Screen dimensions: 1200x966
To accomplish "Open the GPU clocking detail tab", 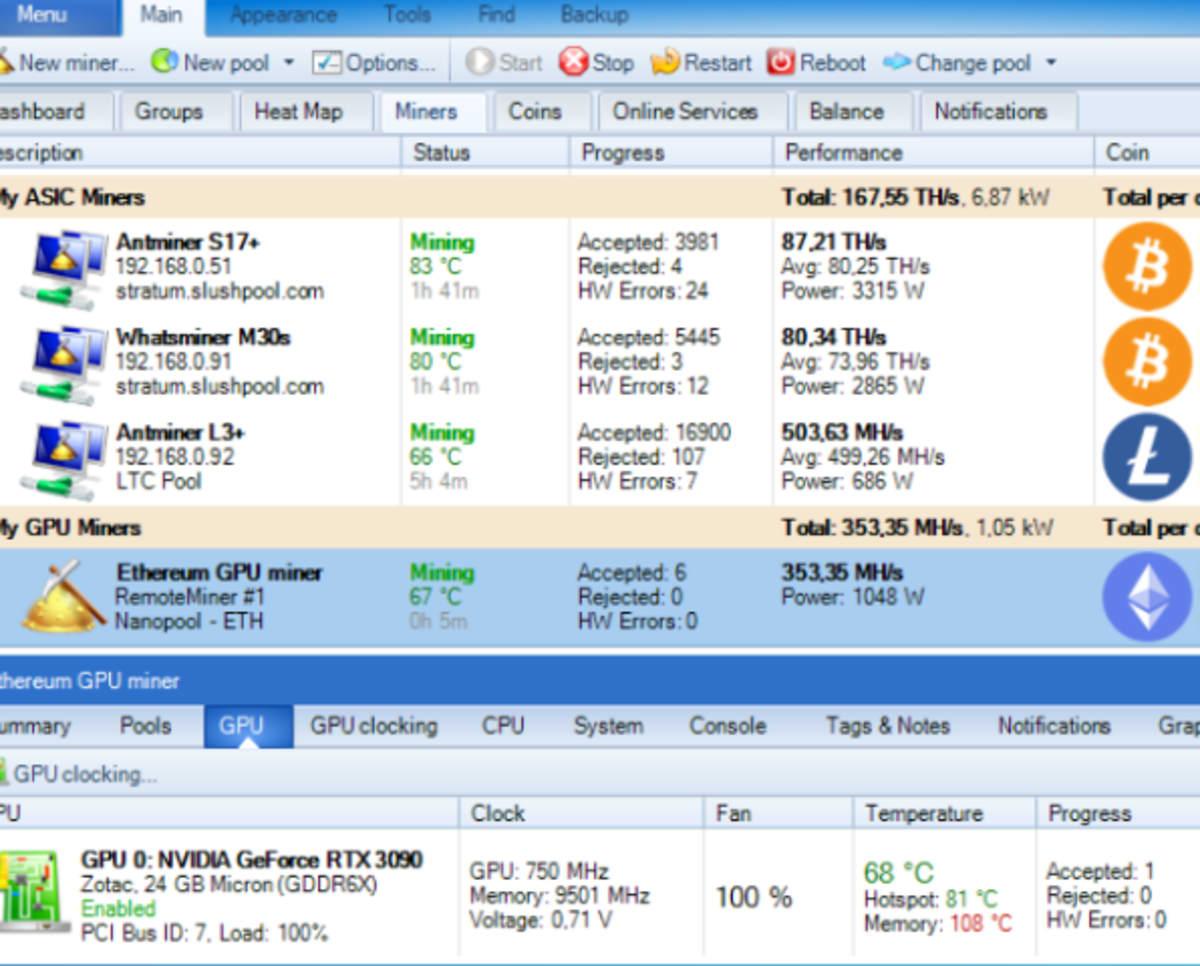I will (x=373, y=726).
